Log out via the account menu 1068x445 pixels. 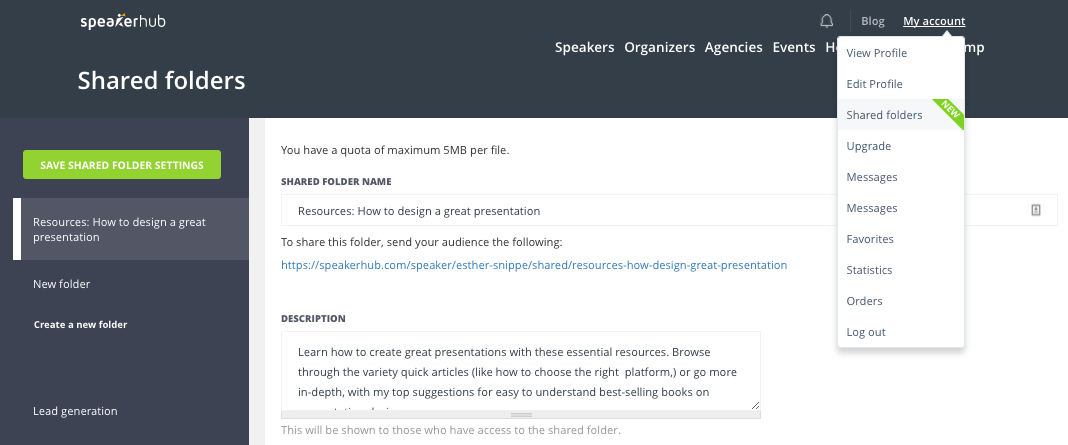866,332
